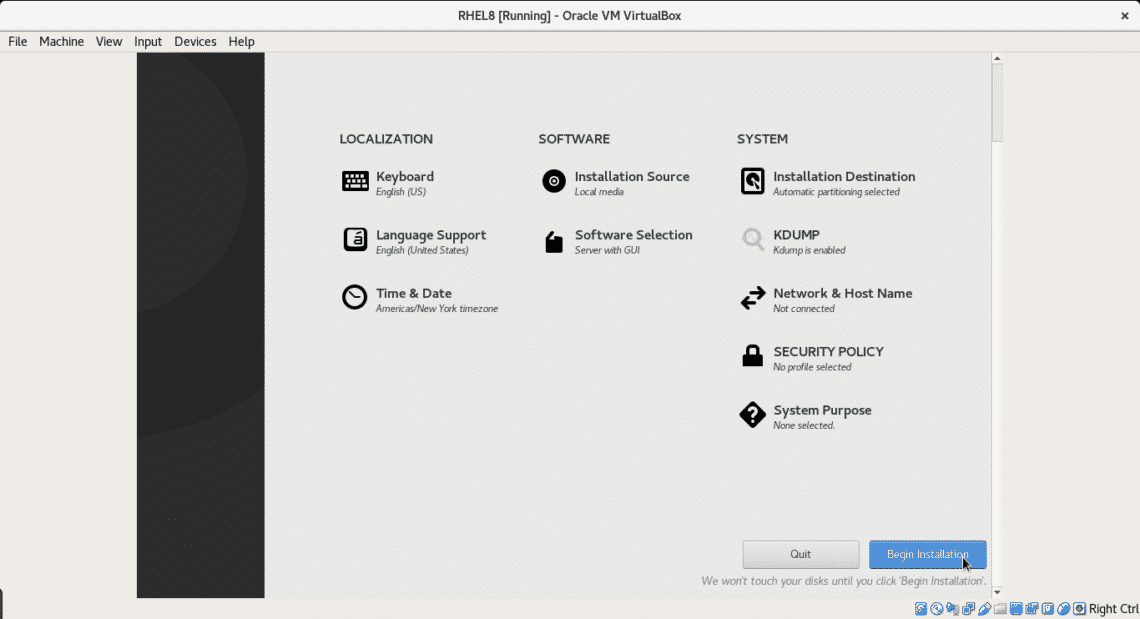Click the Begin Installation button
The image size is (1140, 619).
928,554
